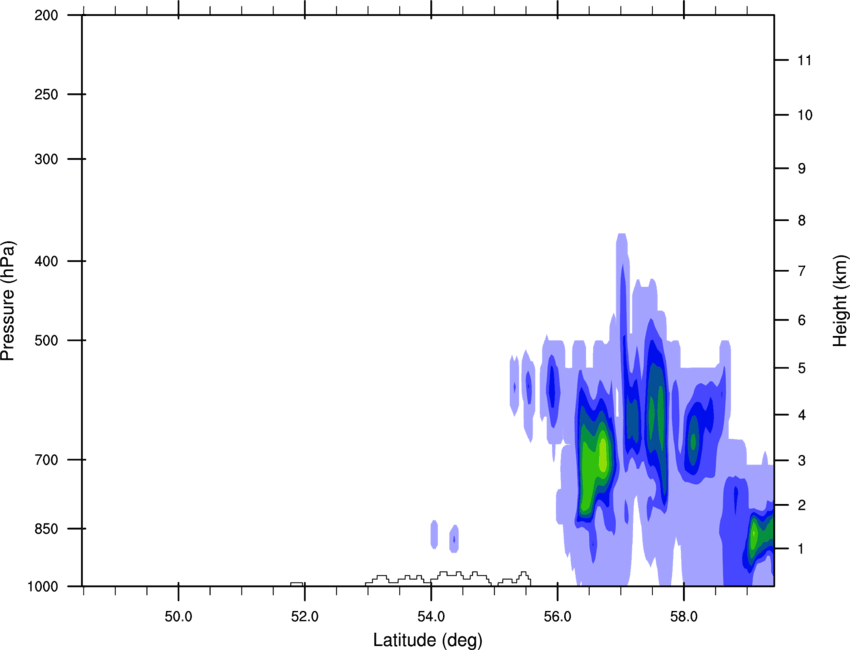Click the 9 km height tick label
The height and width of the screenshot is (650, 850).
802,169
